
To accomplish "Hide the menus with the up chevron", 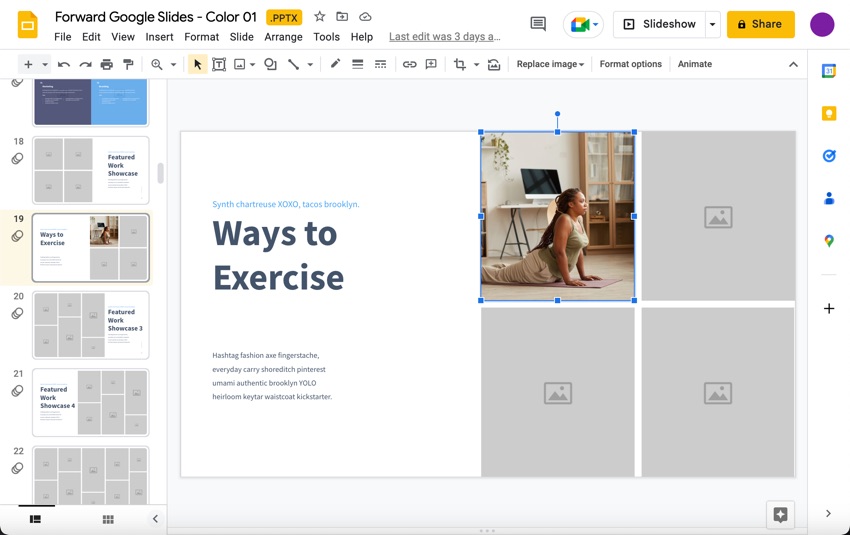I will click(x=793, y=65).
